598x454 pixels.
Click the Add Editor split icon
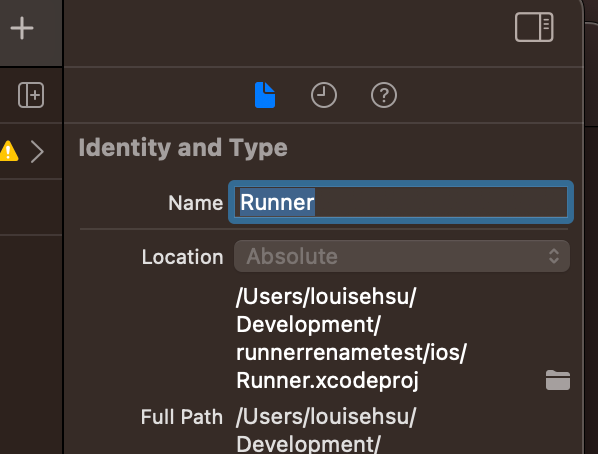tap(31, 95)
